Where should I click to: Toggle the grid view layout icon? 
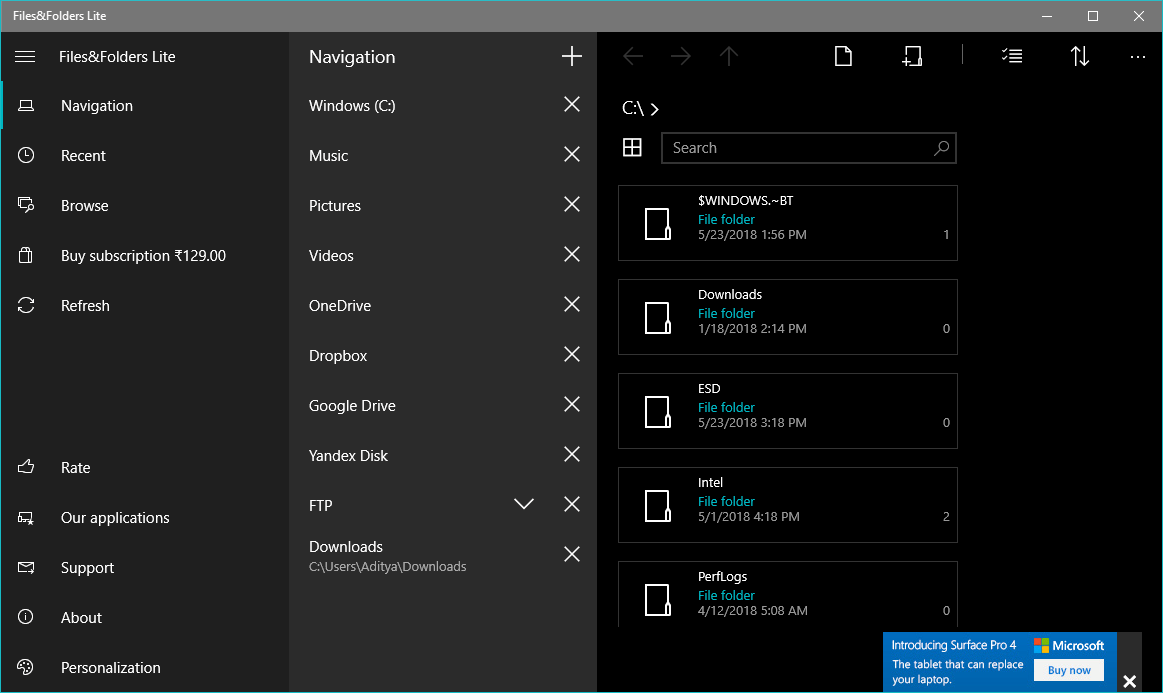coord(632,148)
